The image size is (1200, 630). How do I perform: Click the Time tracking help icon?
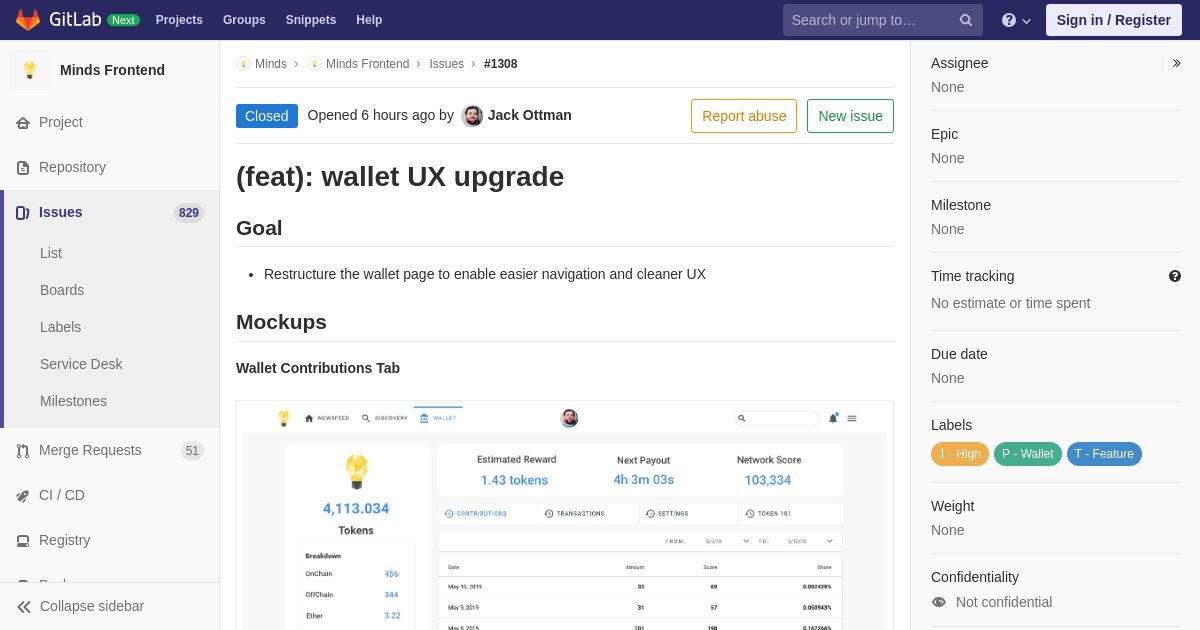coord(1175,276)
